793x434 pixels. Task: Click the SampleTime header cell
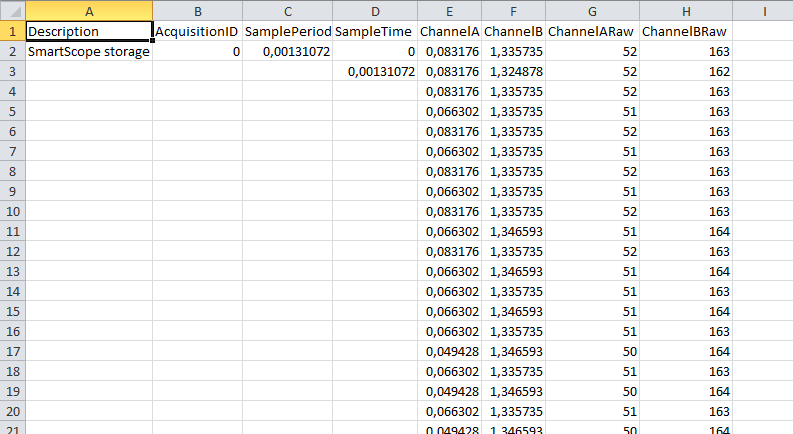pyautogui.click(x=375, y=31)
